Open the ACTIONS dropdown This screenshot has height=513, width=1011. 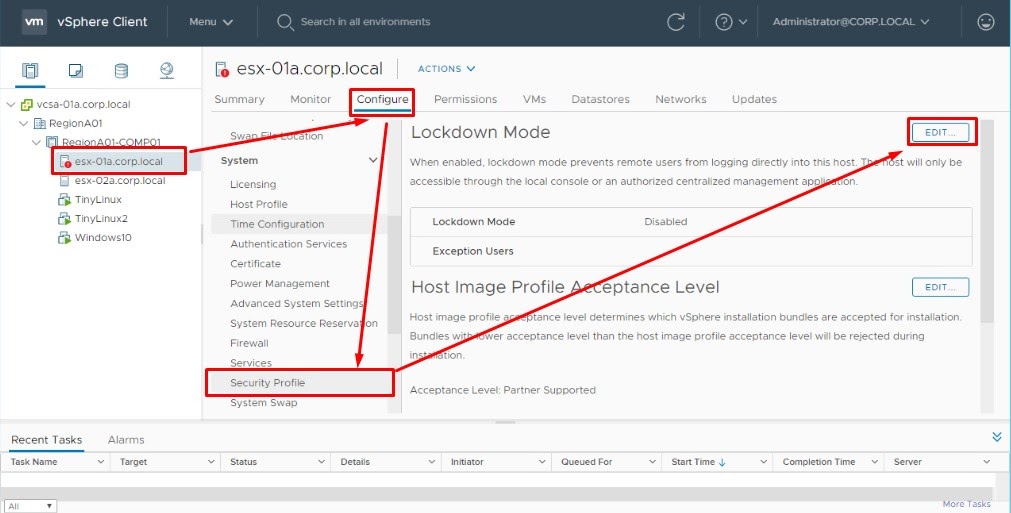446,69
